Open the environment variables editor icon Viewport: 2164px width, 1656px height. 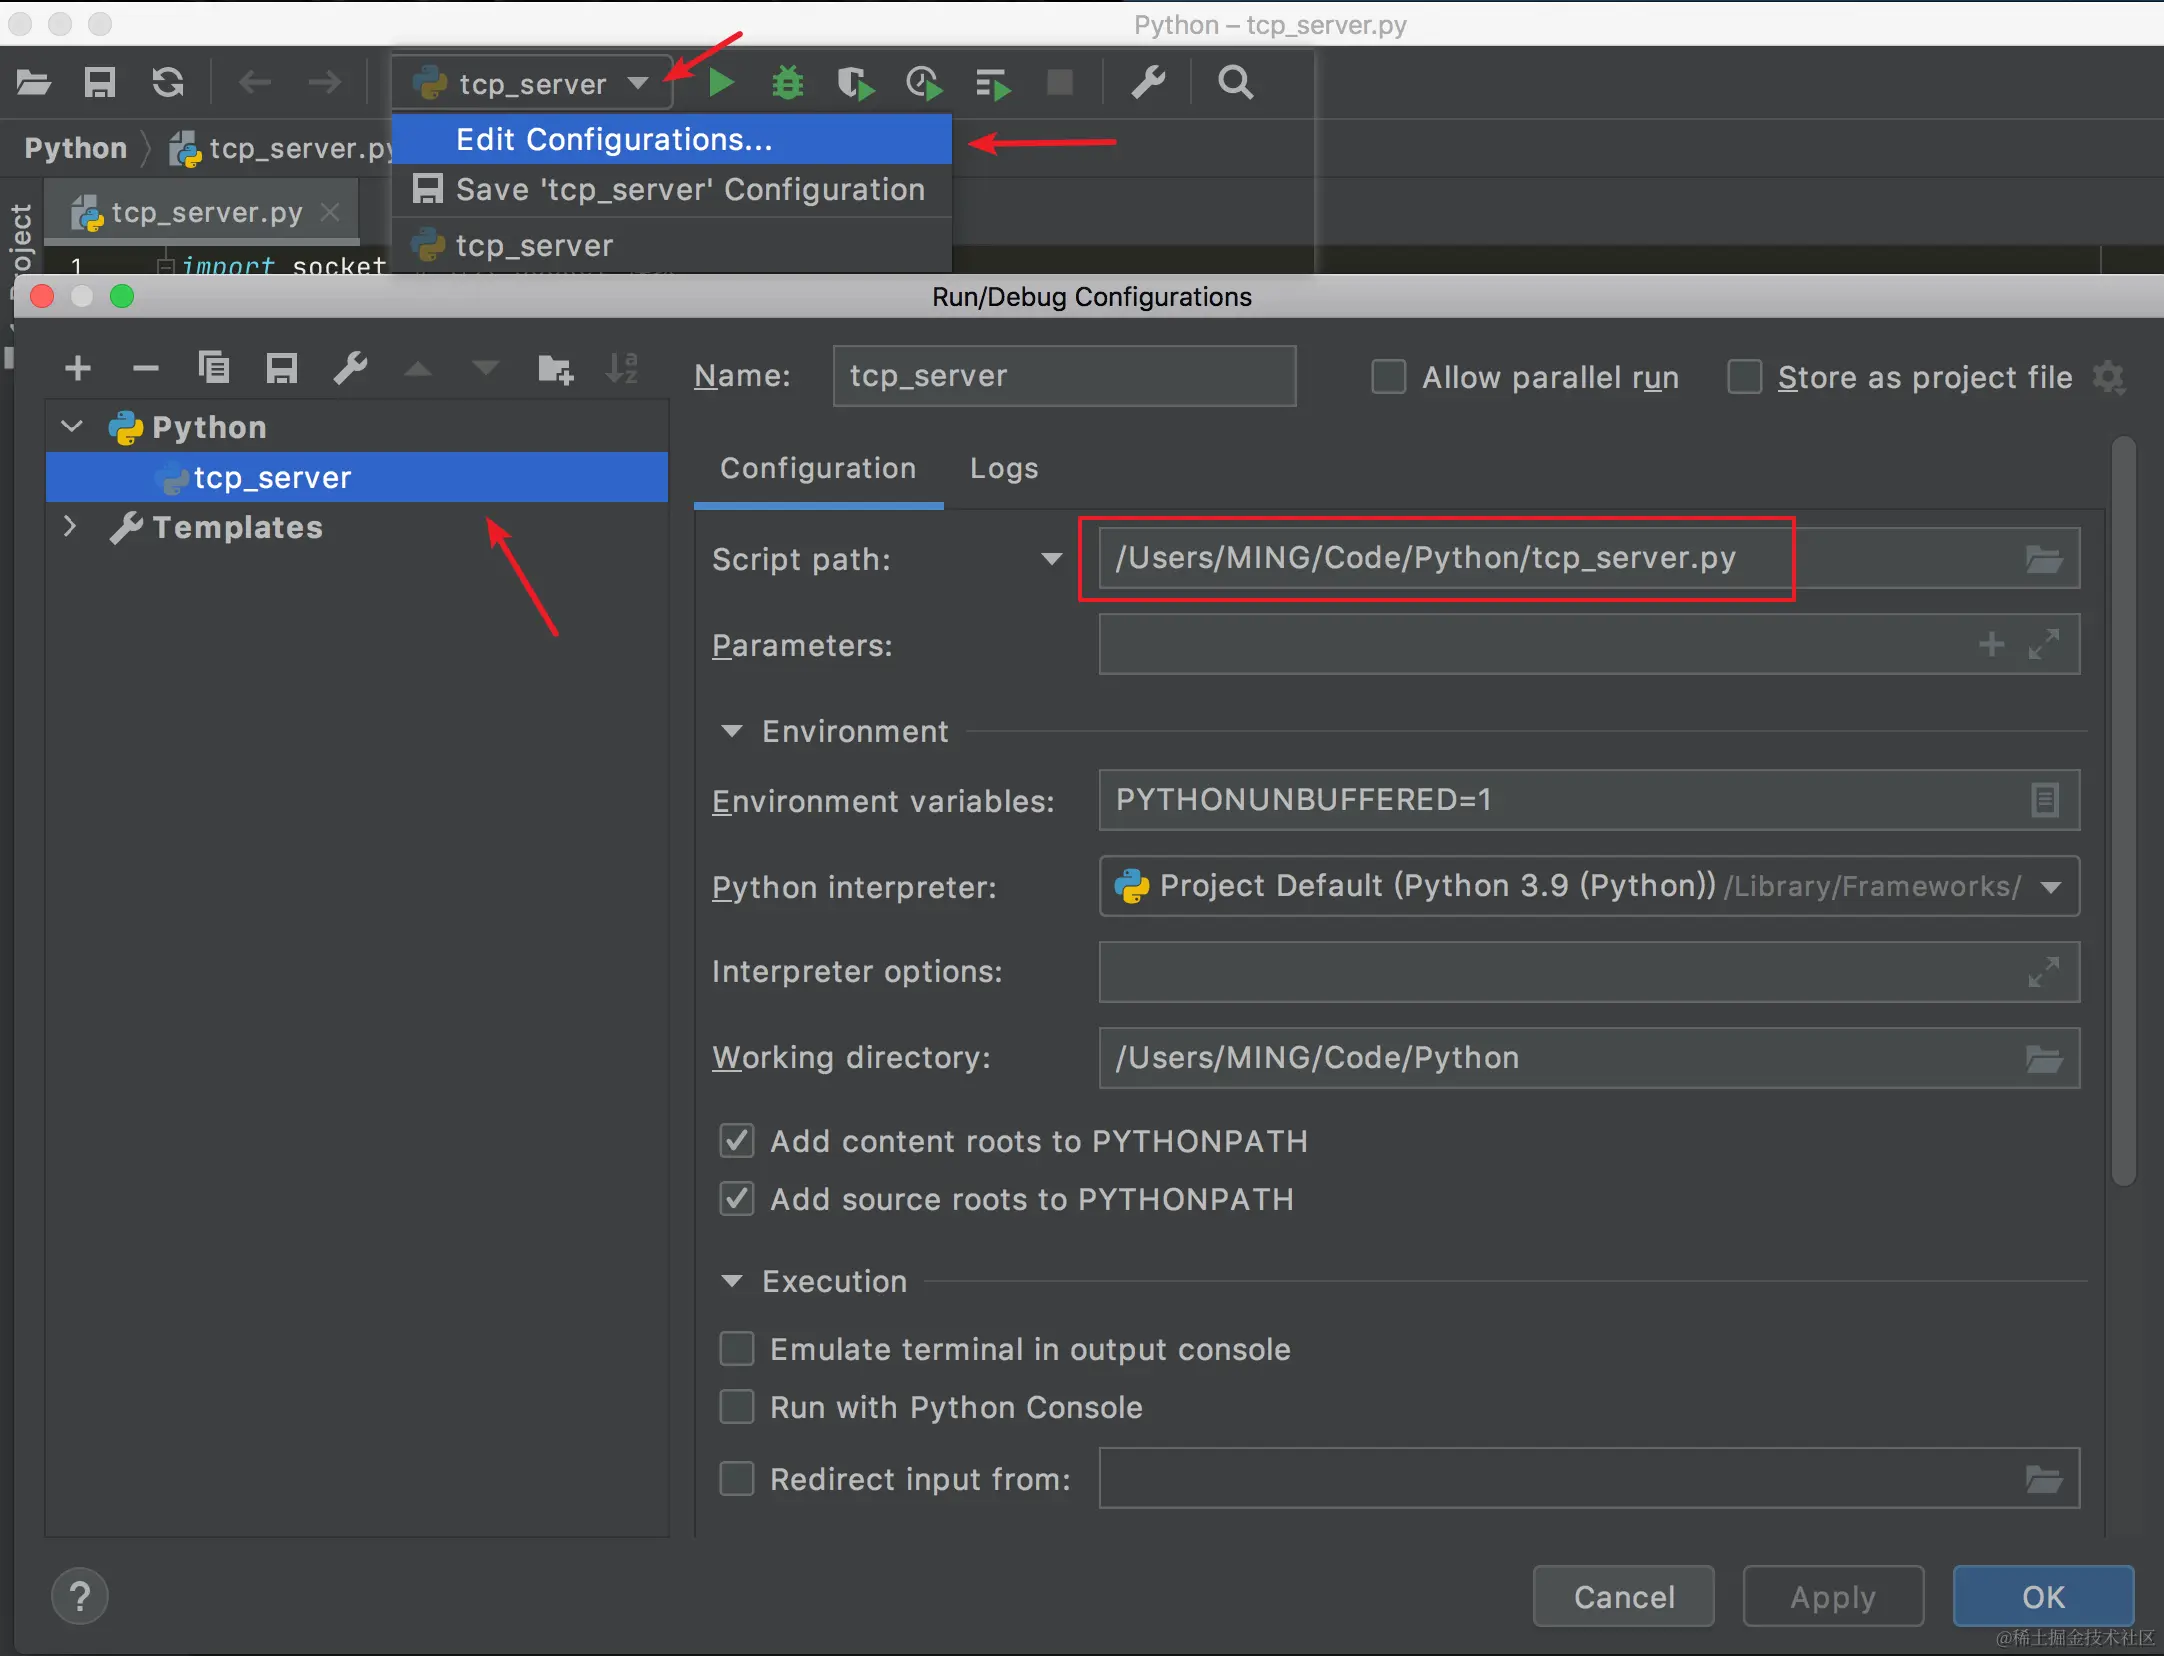[x=2044, y=800]
